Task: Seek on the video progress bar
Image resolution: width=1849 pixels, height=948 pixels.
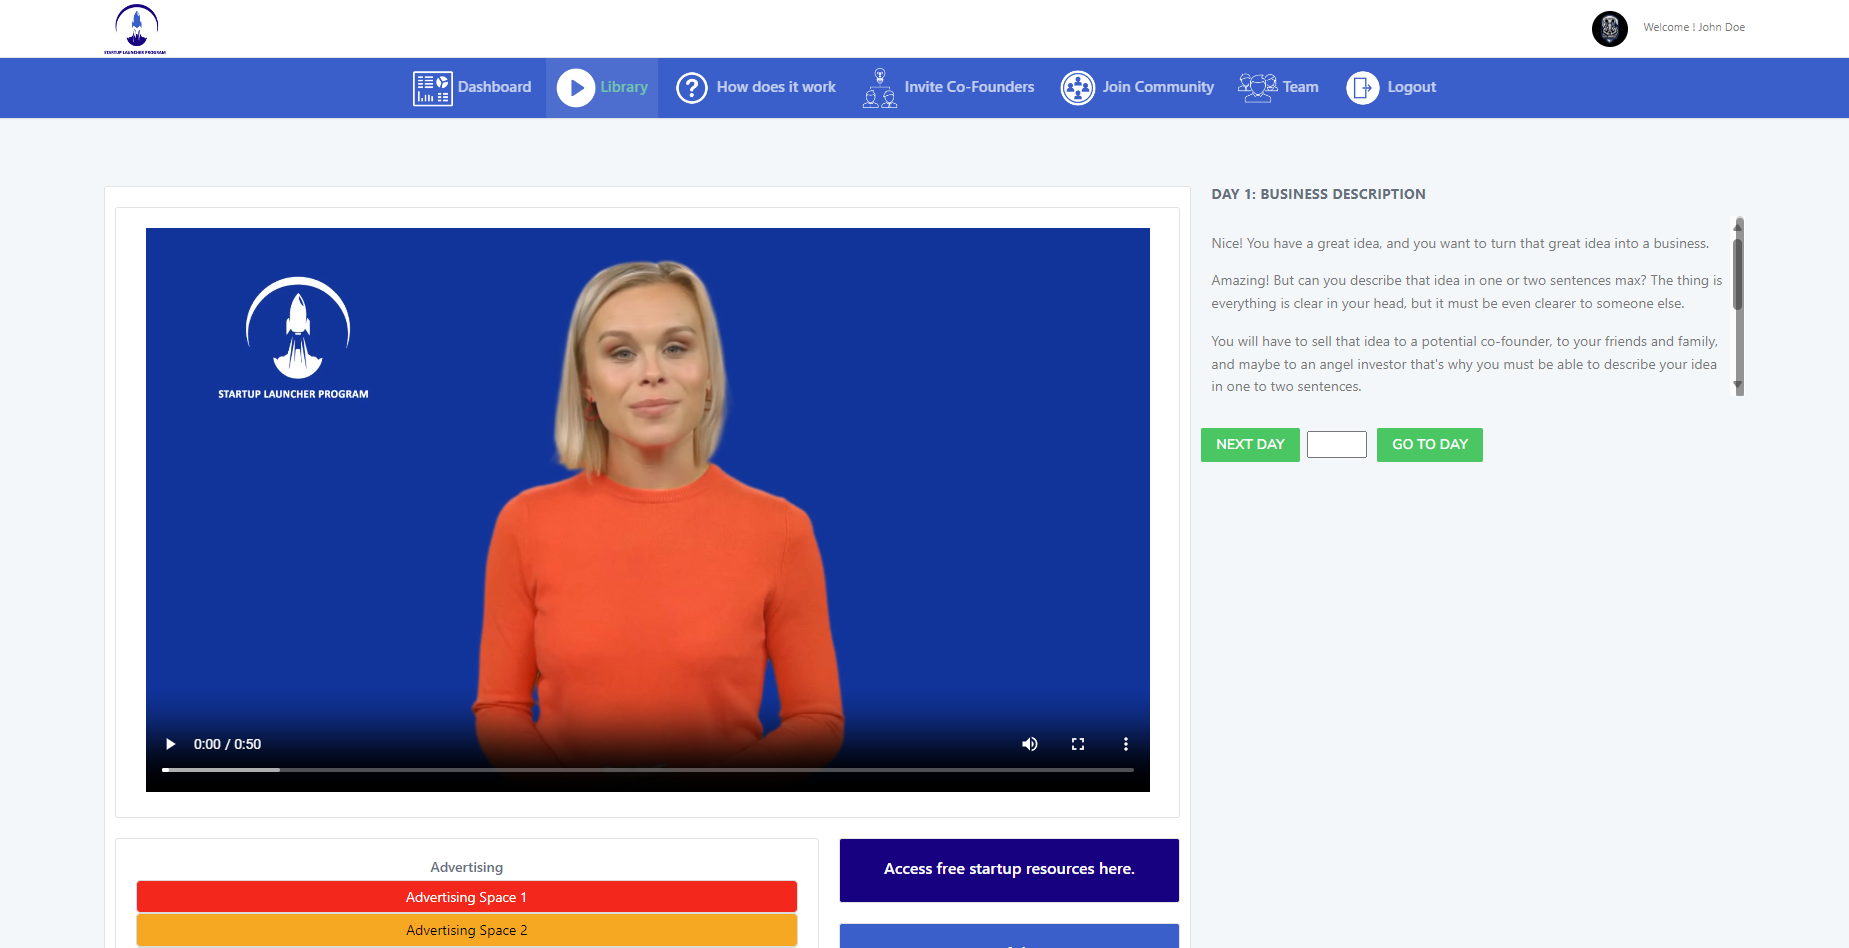Action: tap(647, 770)
